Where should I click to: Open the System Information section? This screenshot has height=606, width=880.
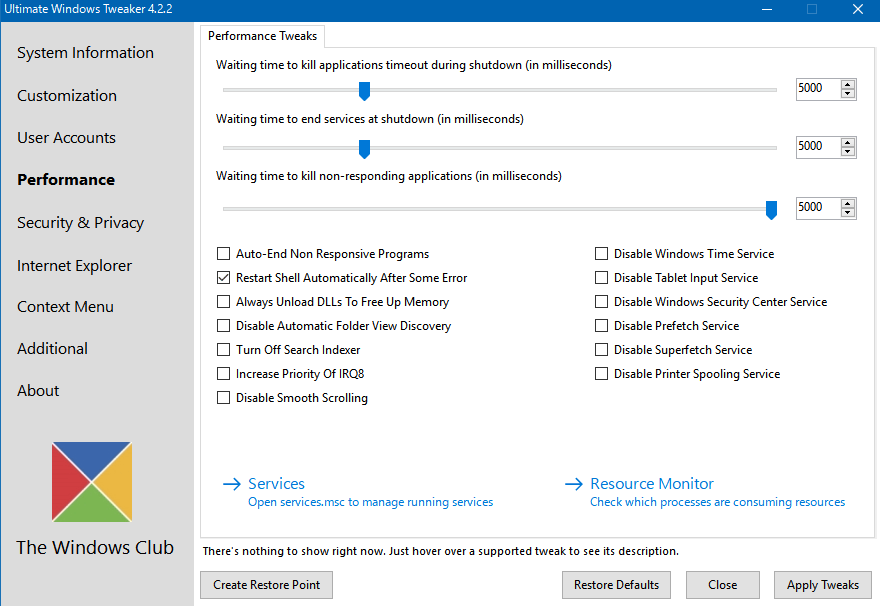pyautogui.click(x=85, y=53)
